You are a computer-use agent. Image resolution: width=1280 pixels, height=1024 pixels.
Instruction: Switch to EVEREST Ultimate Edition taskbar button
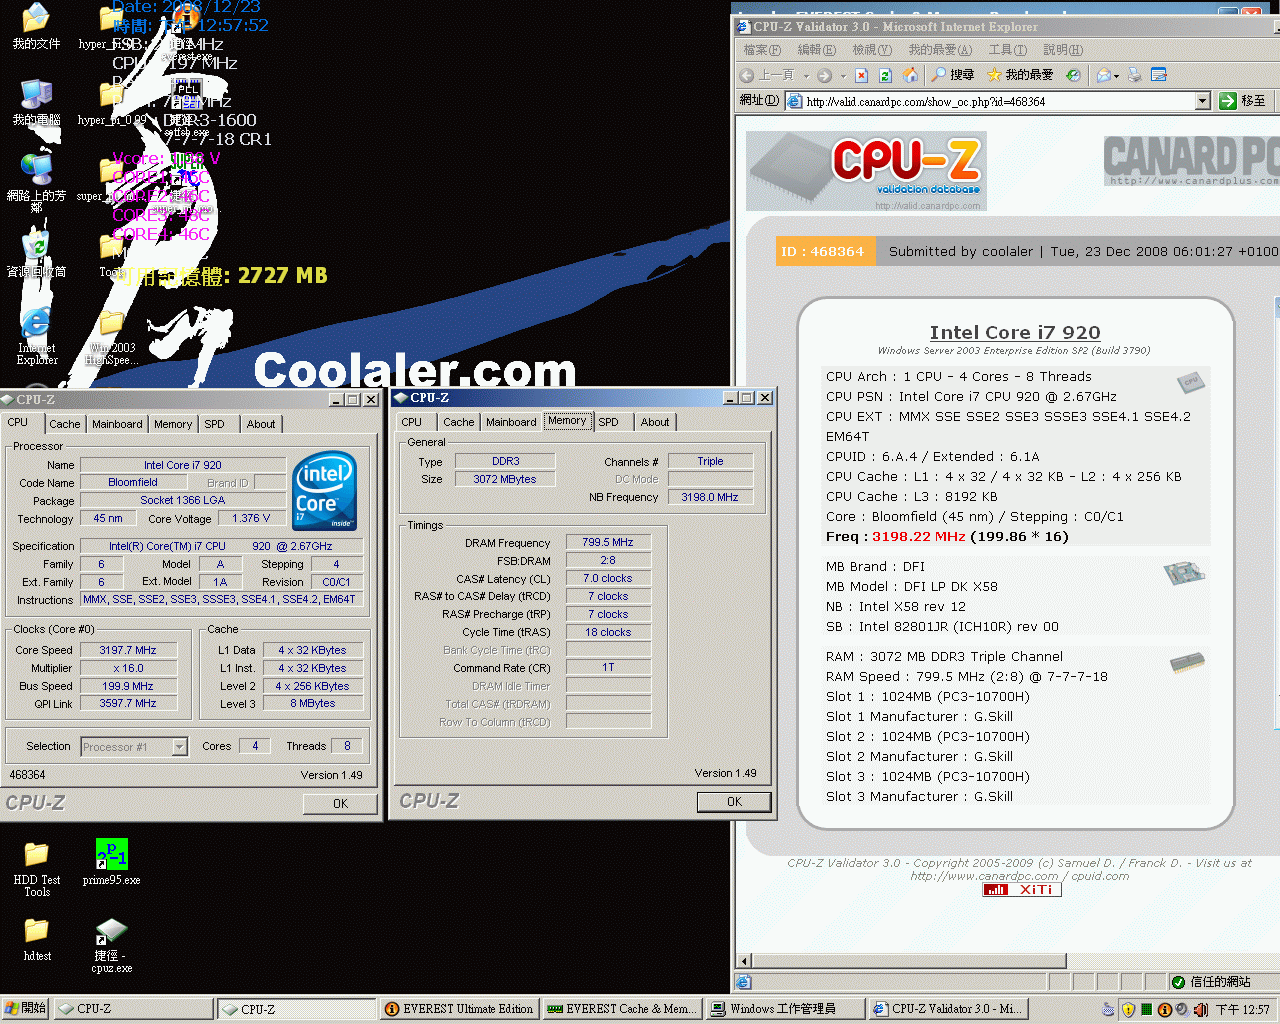tap(460, 1010)
